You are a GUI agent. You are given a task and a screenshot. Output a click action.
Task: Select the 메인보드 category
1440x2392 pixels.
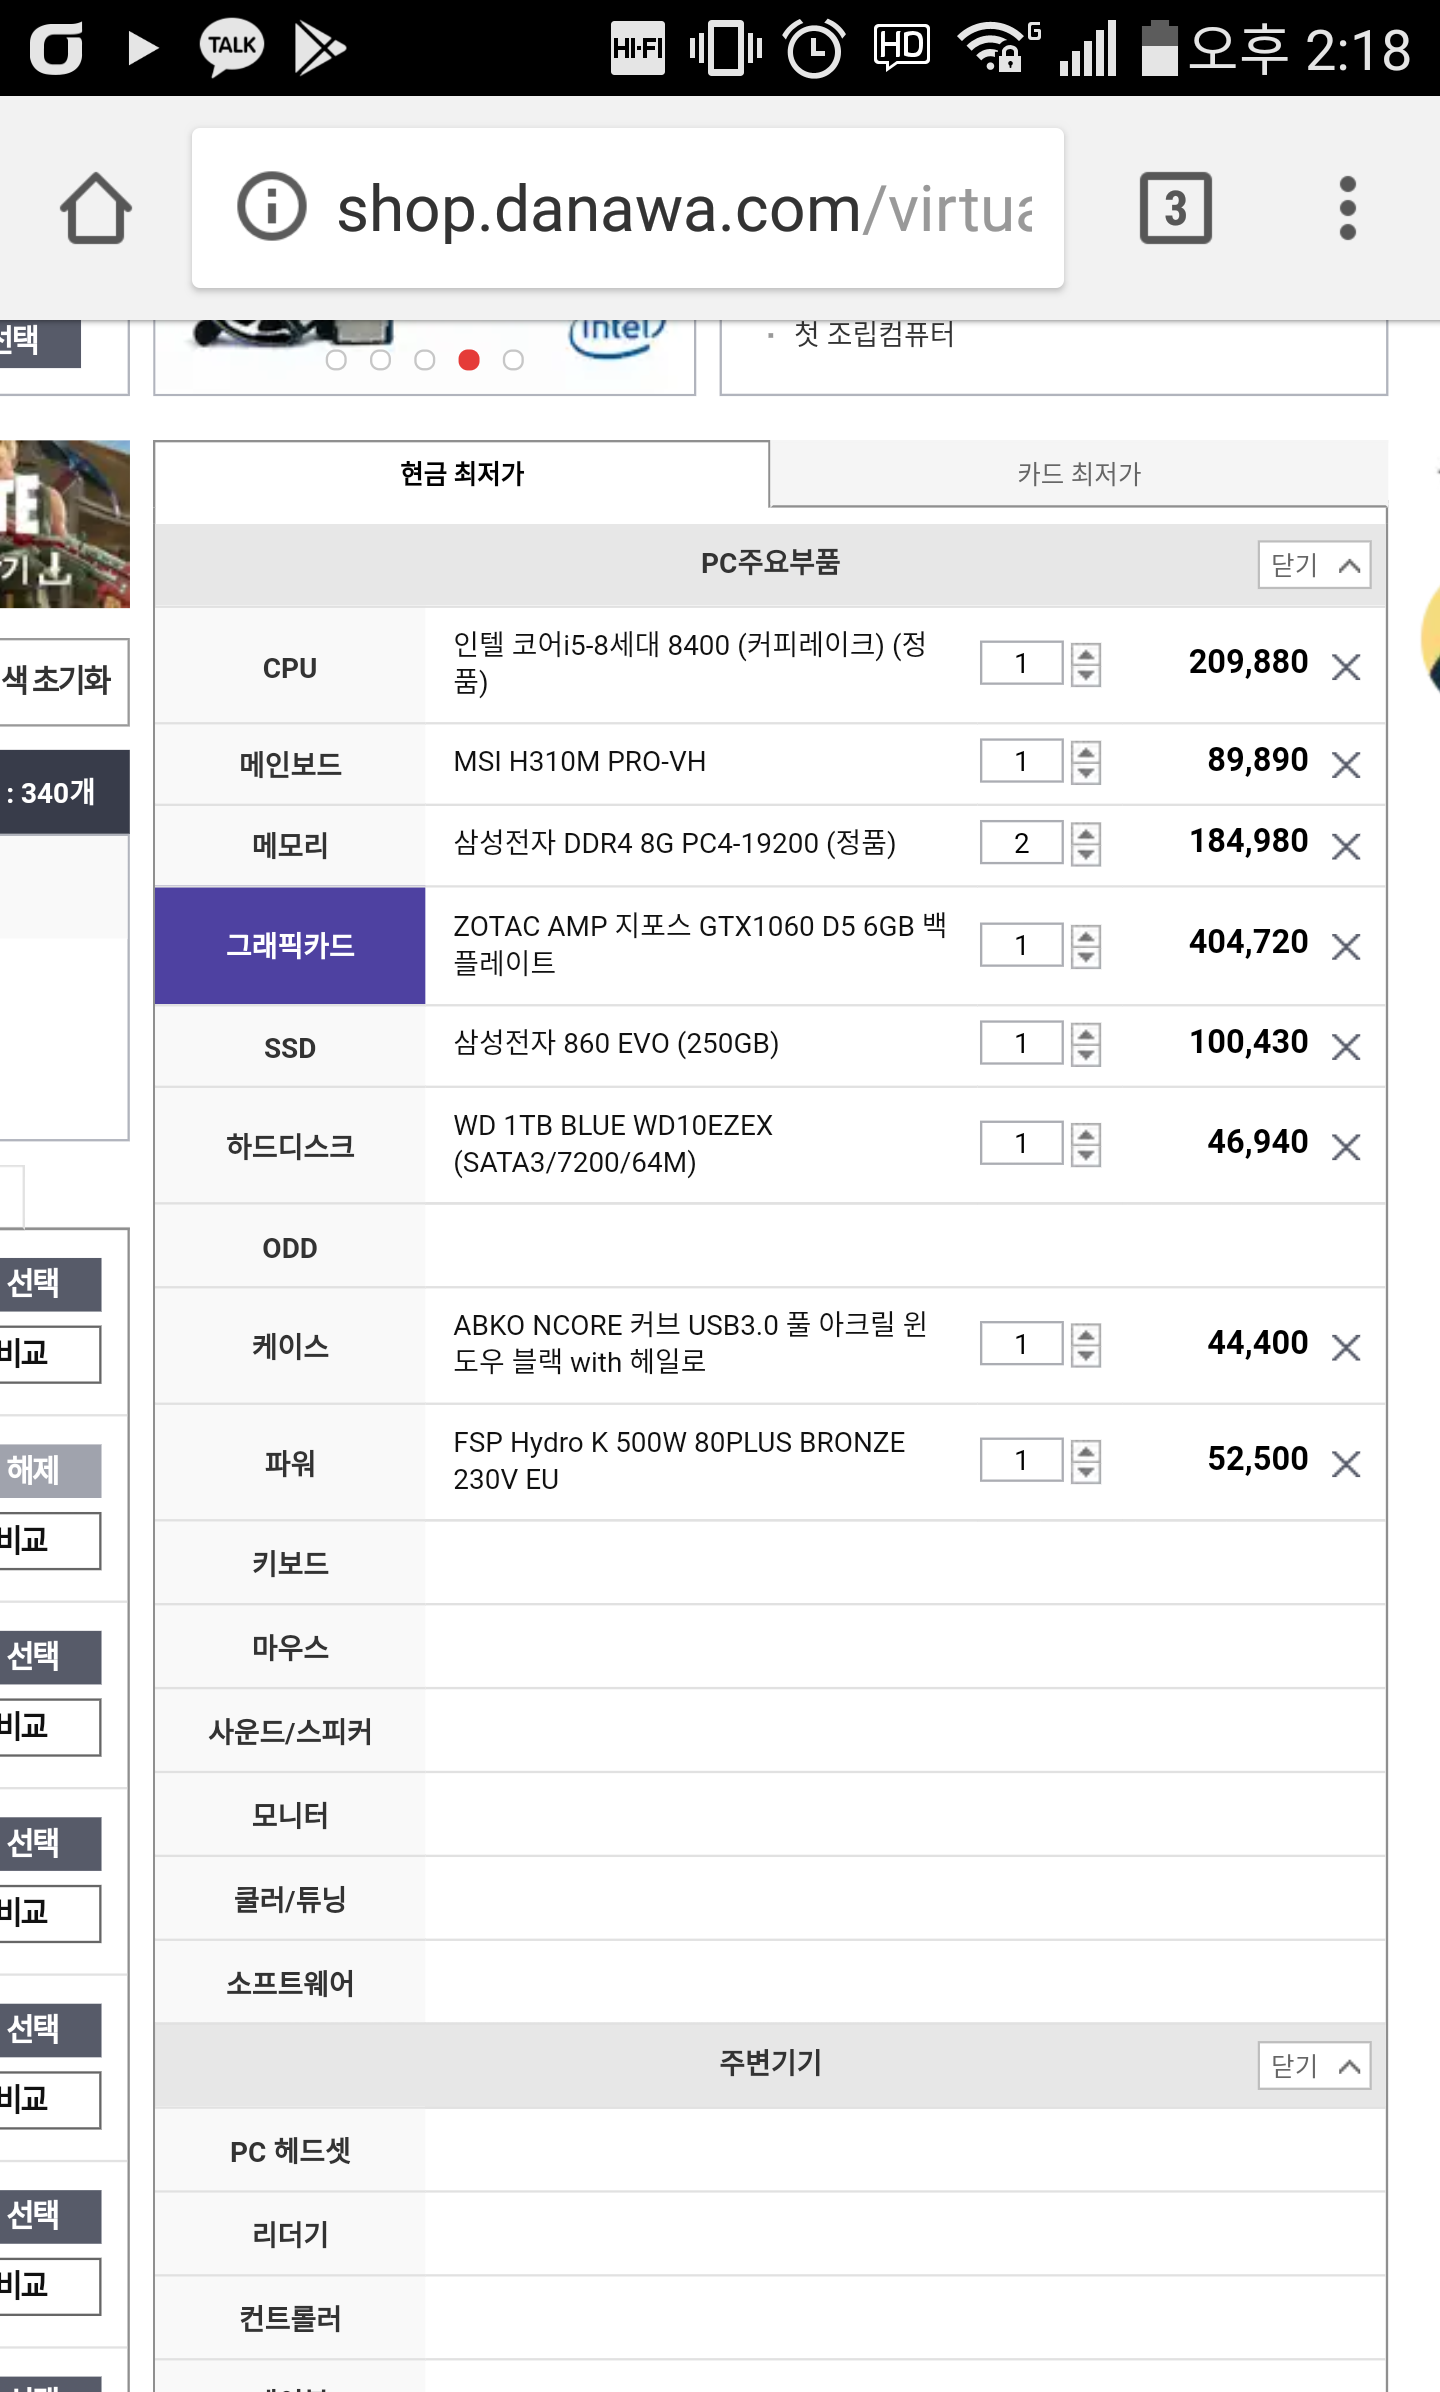(290, 765)
